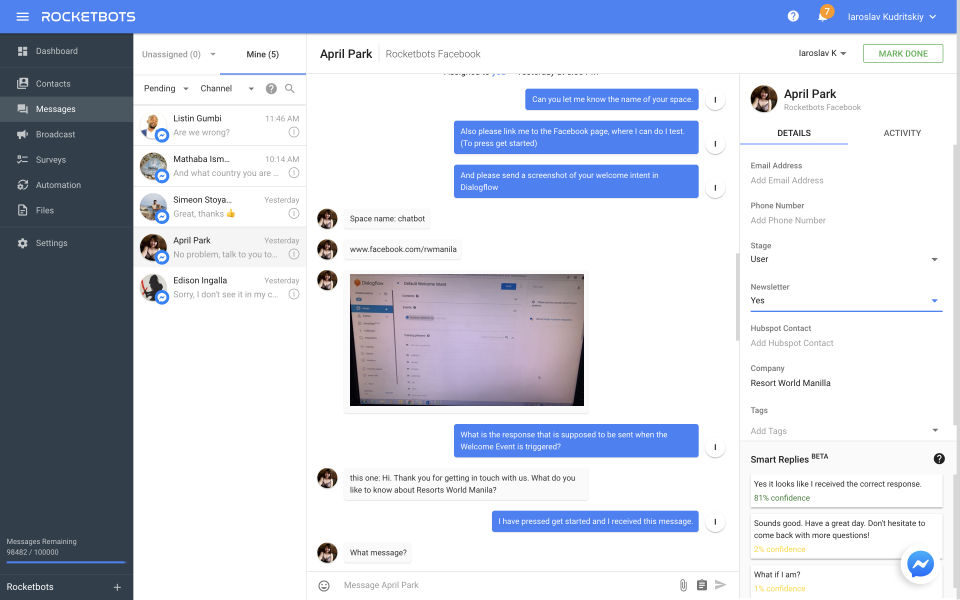The width and height of the screenshot is (960, 600).
Task: Open Broadcast from the sidebar
Action: tap(66, 134)
